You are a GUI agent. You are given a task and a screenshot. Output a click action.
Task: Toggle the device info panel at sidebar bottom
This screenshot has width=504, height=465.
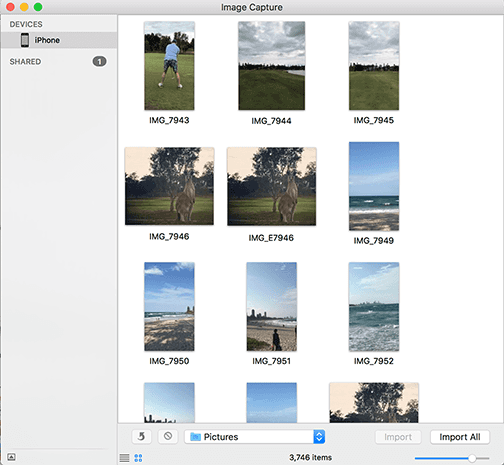click(x=11, y=457)
